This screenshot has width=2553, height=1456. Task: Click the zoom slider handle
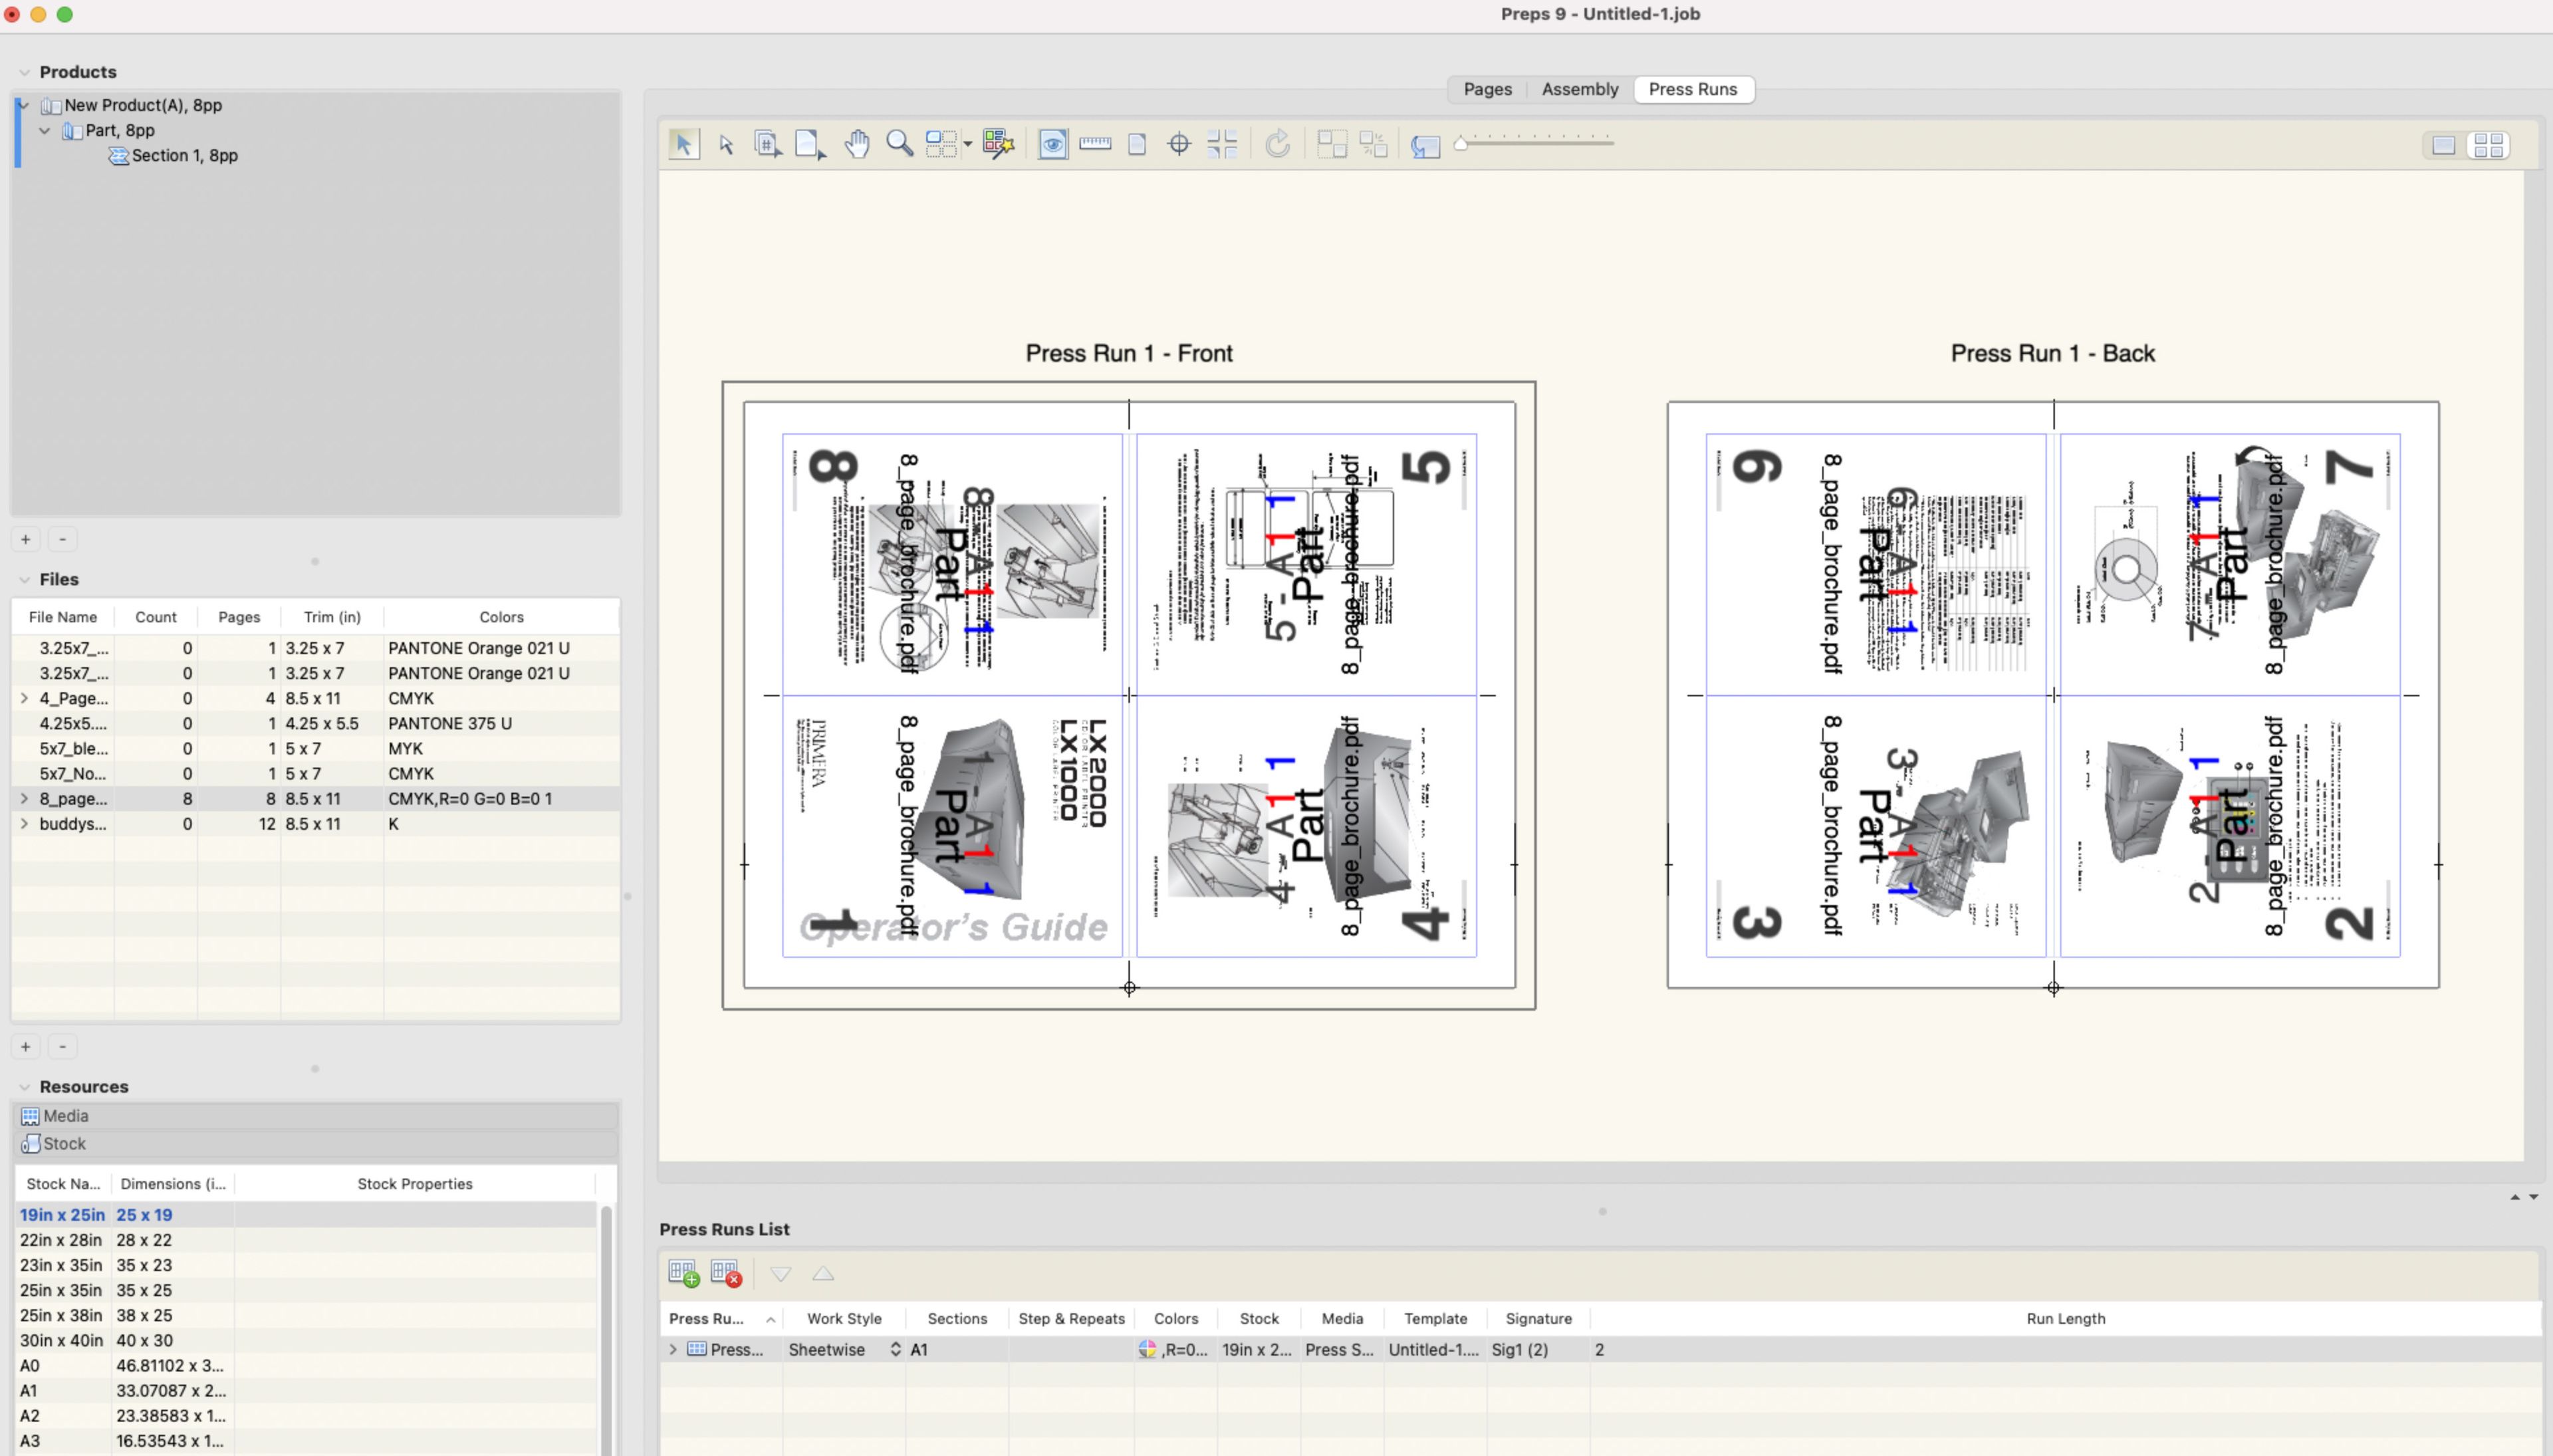click(x=1461, y=144)
